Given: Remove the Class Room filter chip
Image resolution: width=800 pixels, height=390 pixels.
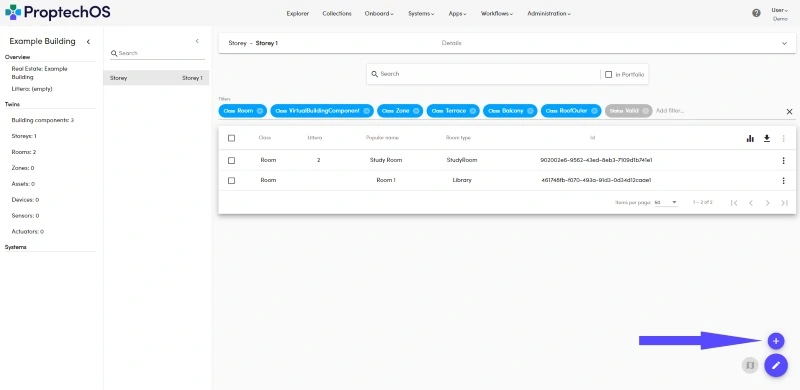Looking at the screenshot, I should click(x=260, y=111).
